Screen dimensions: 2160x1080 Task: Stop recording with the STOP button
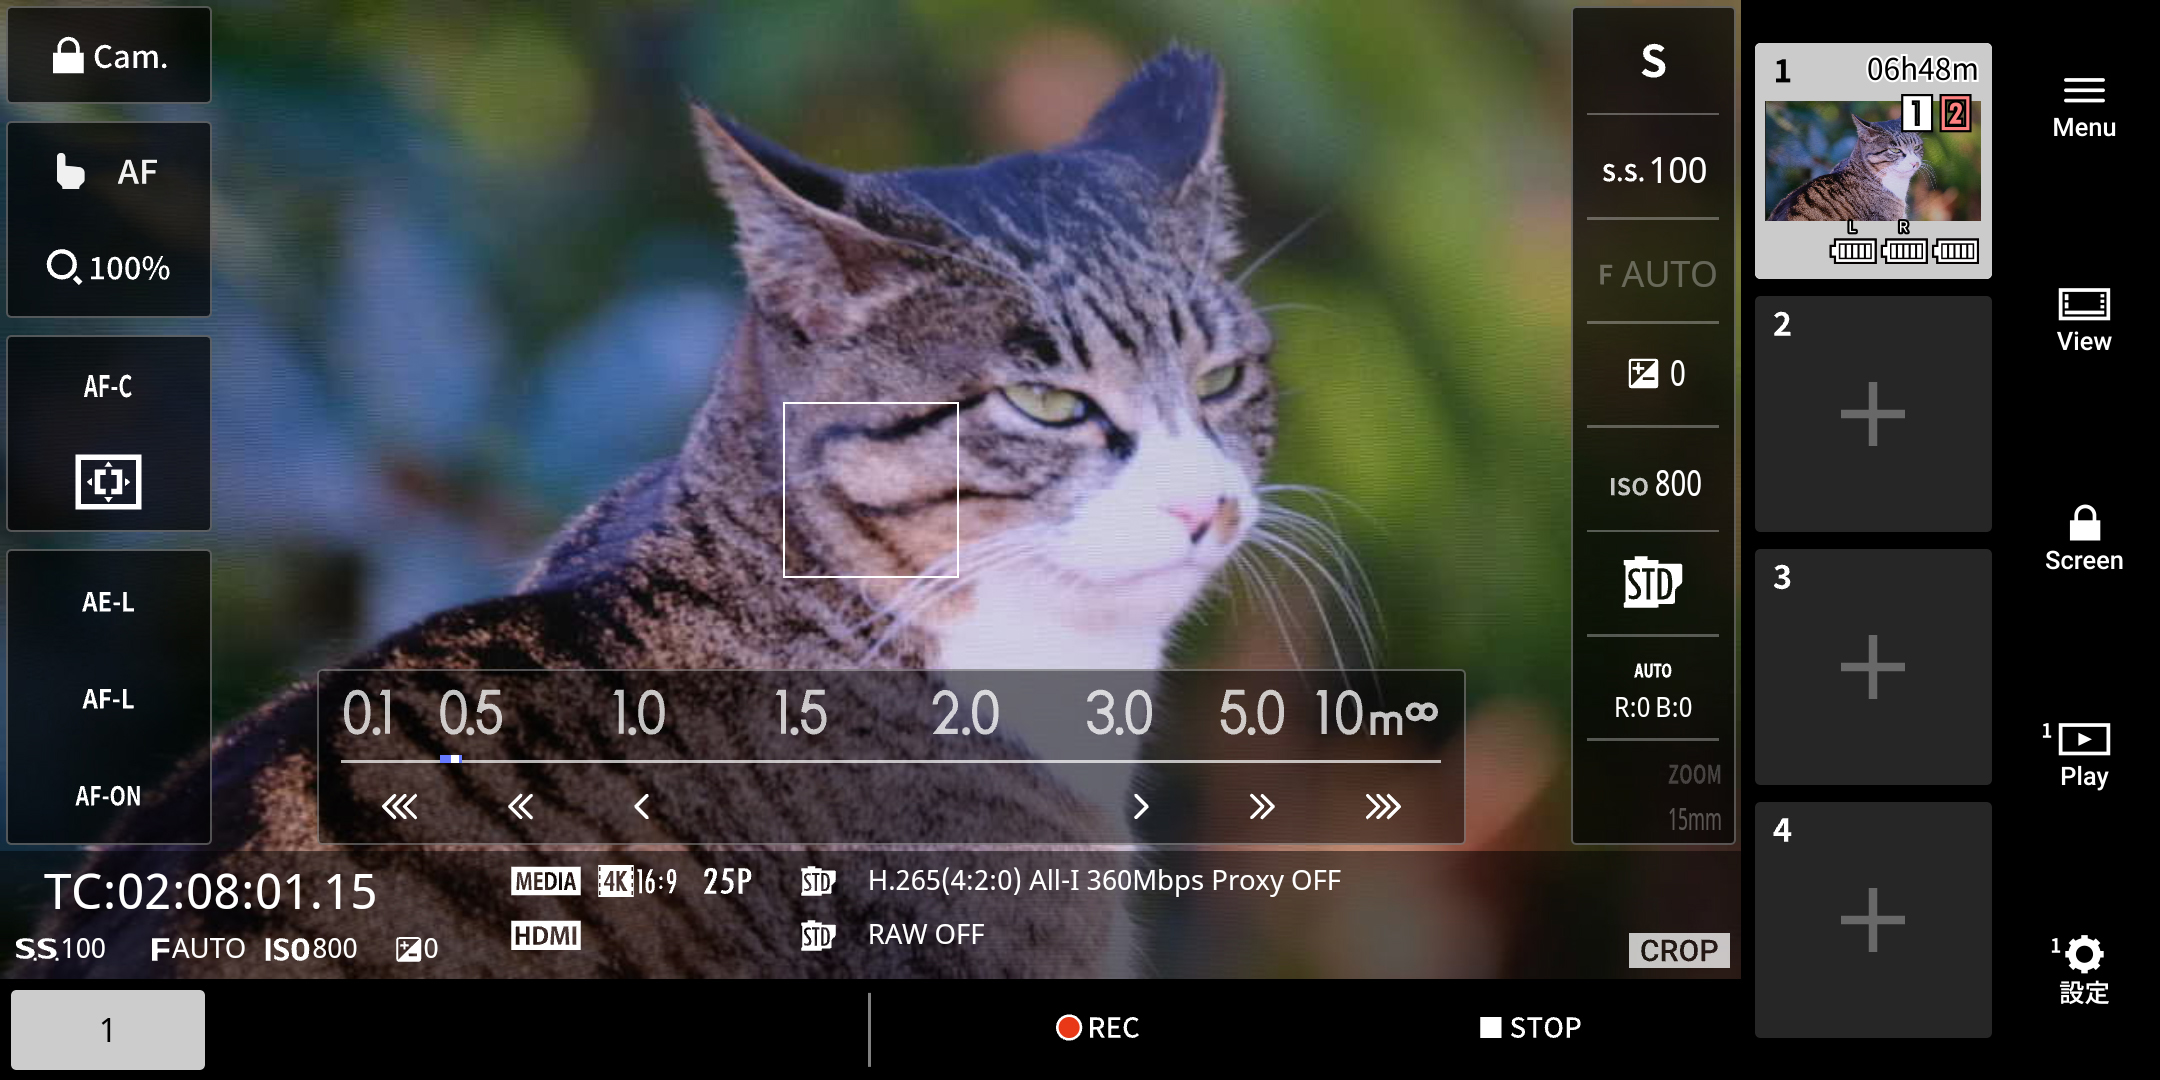(1531, 1028)
